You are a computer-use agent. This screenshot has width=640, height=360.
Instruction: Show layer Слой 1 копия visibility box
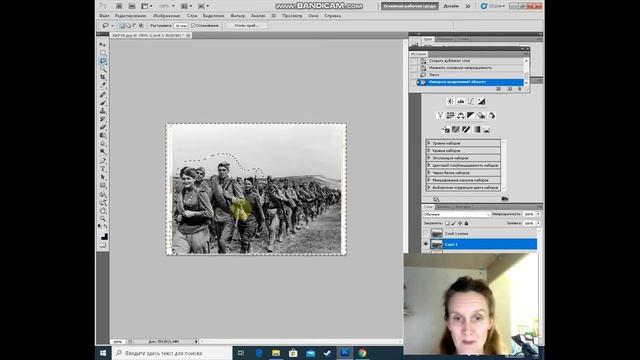[x=426, y=233]
